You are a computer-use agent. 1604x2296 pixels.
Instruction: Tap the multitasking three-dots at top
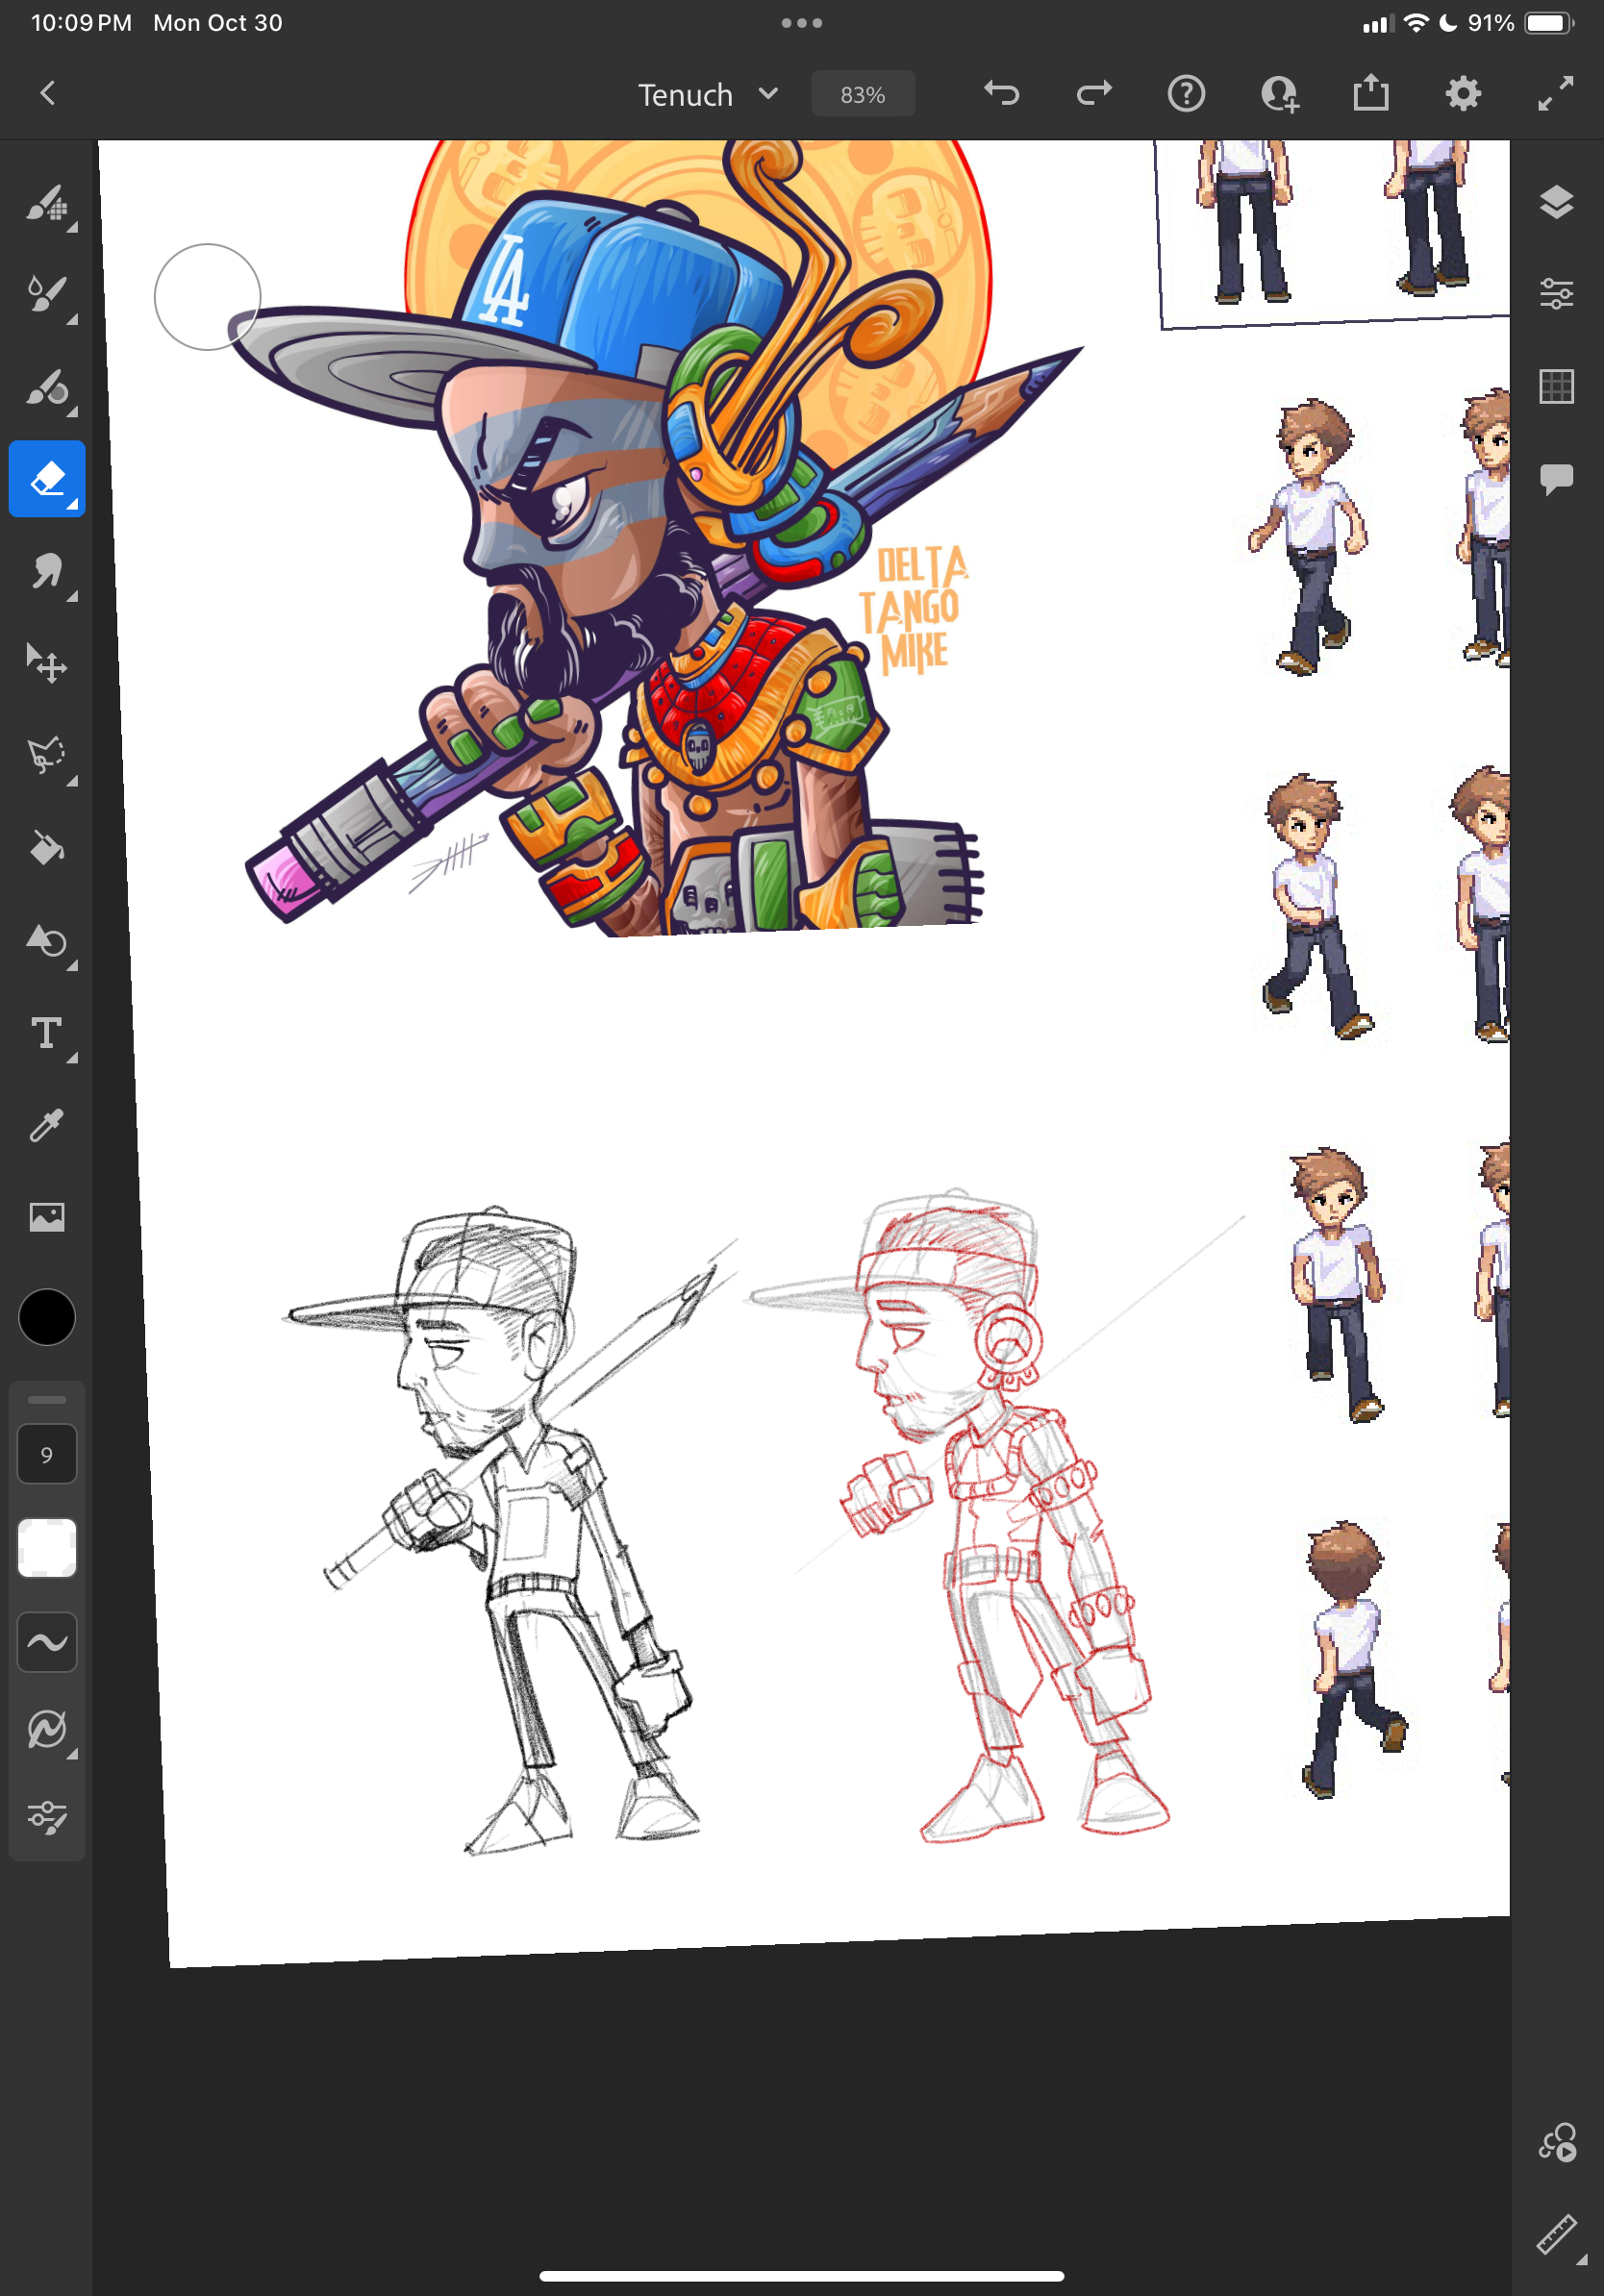point(802,23)
